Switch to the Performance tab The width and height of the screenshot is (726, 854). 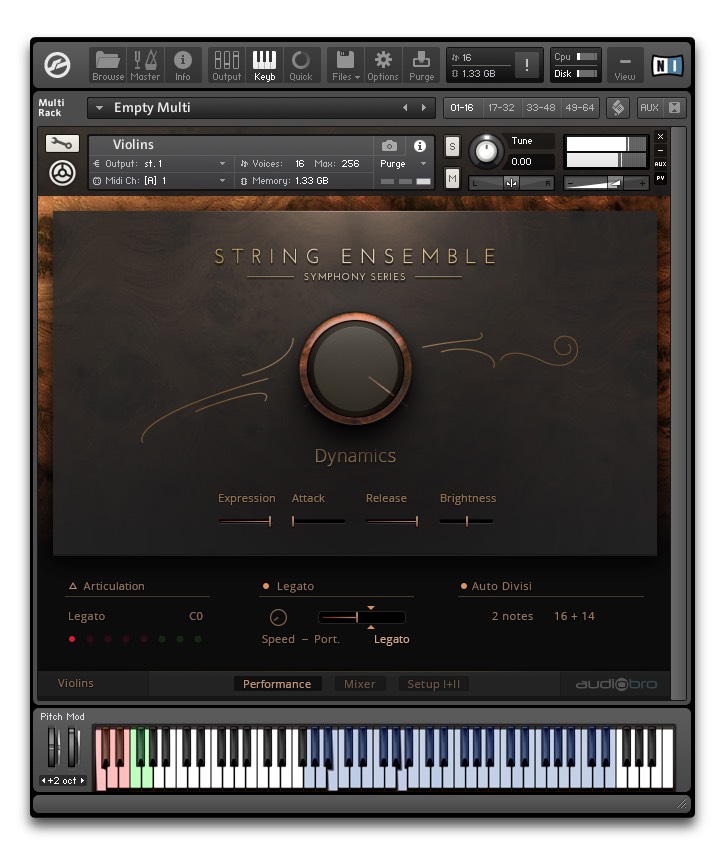[x=277, y=684]
